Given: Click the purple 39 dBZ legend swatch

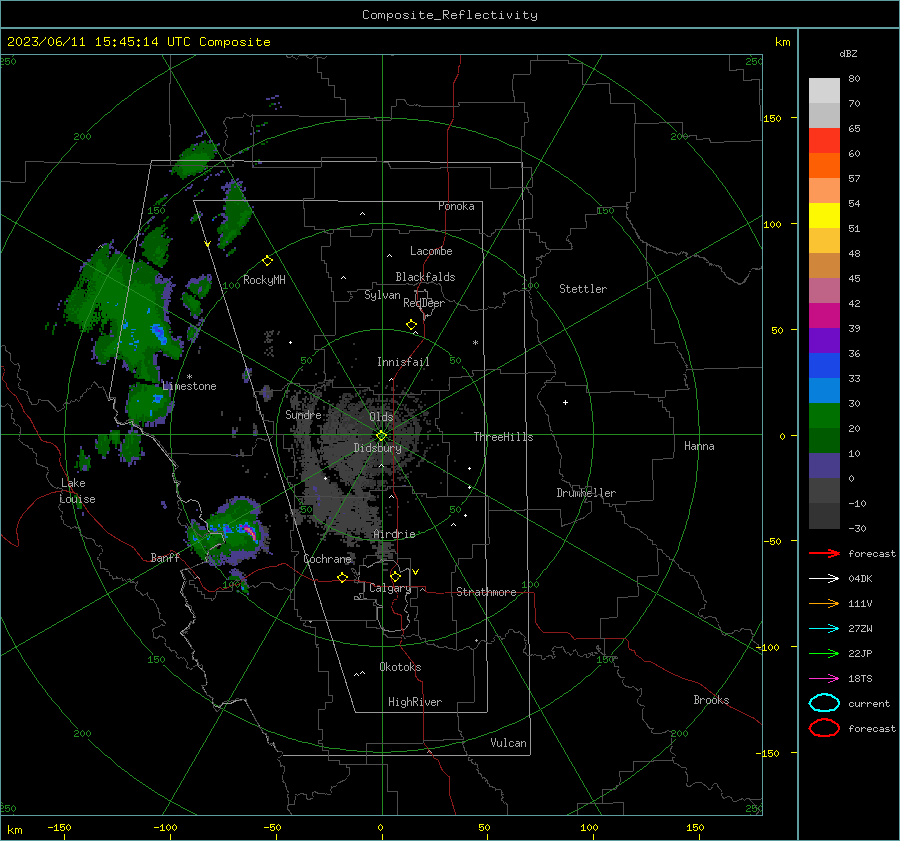Looking at the screenshot, I should pos(824,340).
